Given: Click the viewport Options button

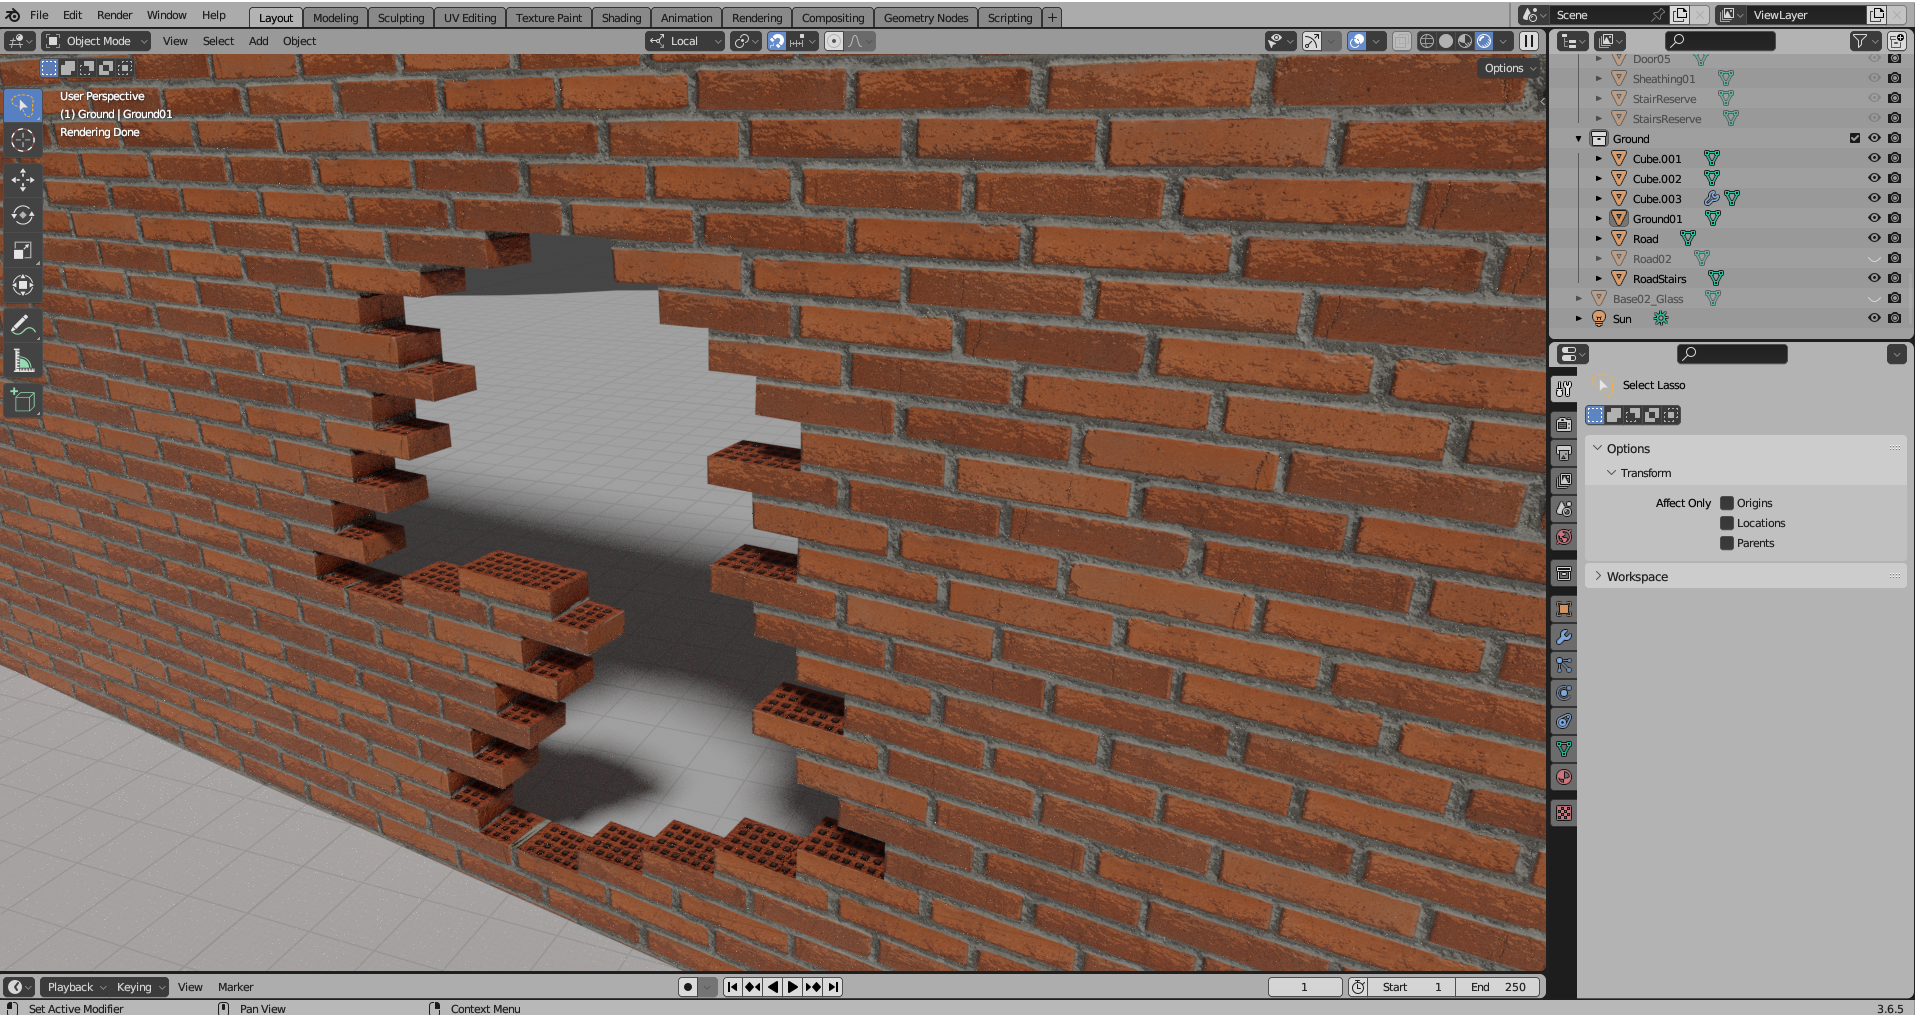Looking at the screenshot, I should click(x=1508, y=68).
